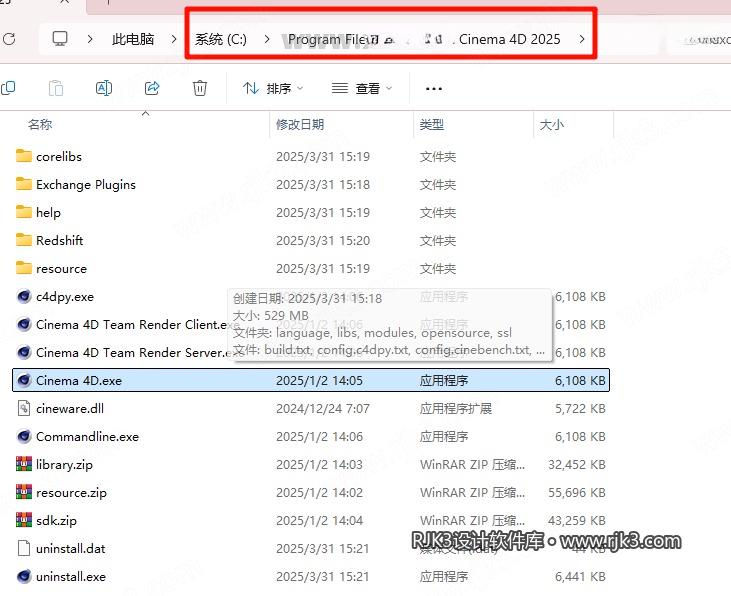The width and height of the screenshot is (731, 596).
Task: Sort by the 修改日期 column header
Action: [300, 125]
